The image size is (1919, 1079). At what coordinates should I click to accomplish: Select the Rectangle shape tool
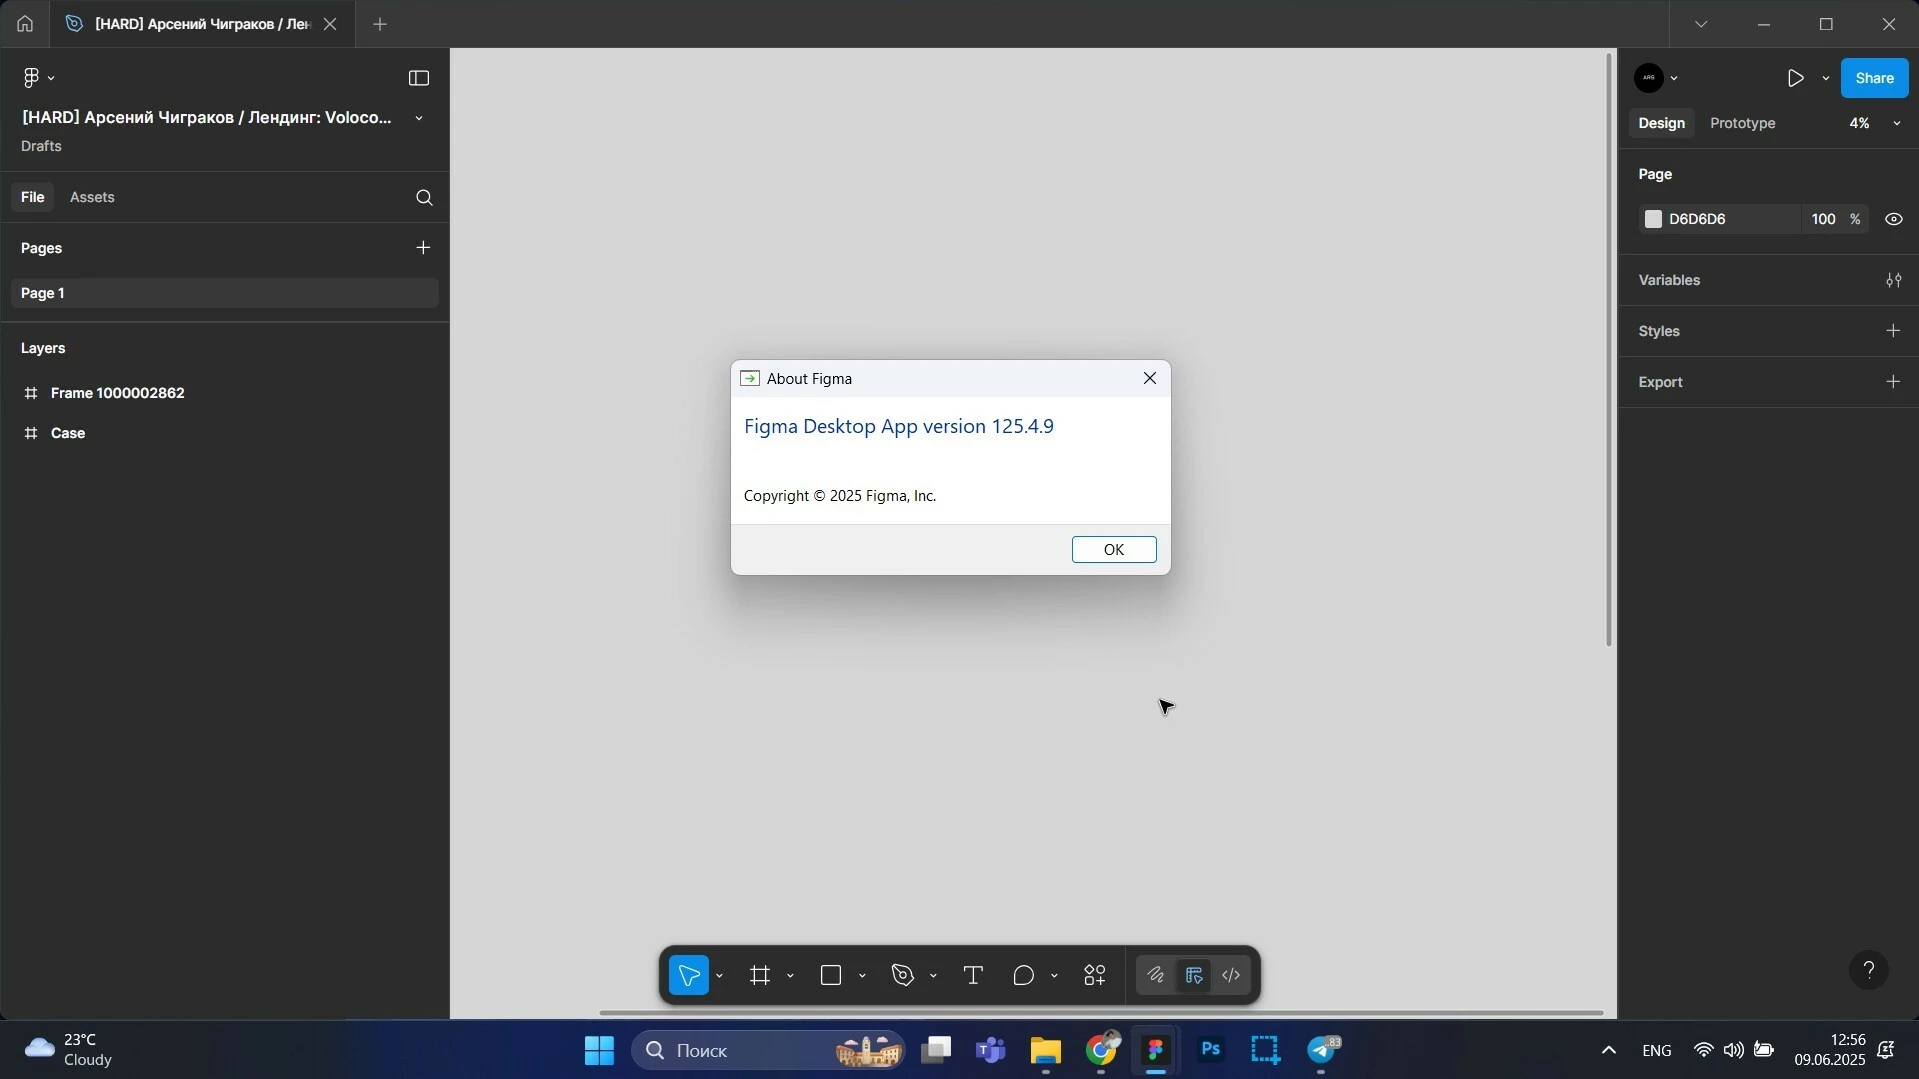click(x=831, y=975)
